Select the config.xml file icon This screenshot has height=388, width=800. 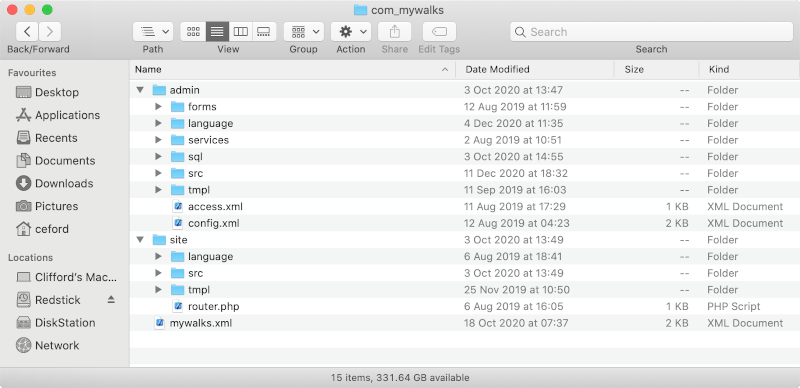tap(178, 223)
